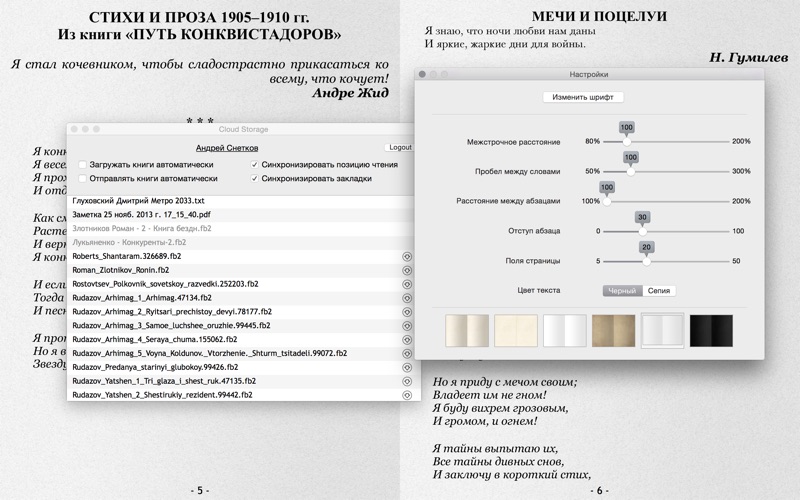Click the 'Изменить шрифт' button
This screenshot has width=800, height=500.
[583, 97]
